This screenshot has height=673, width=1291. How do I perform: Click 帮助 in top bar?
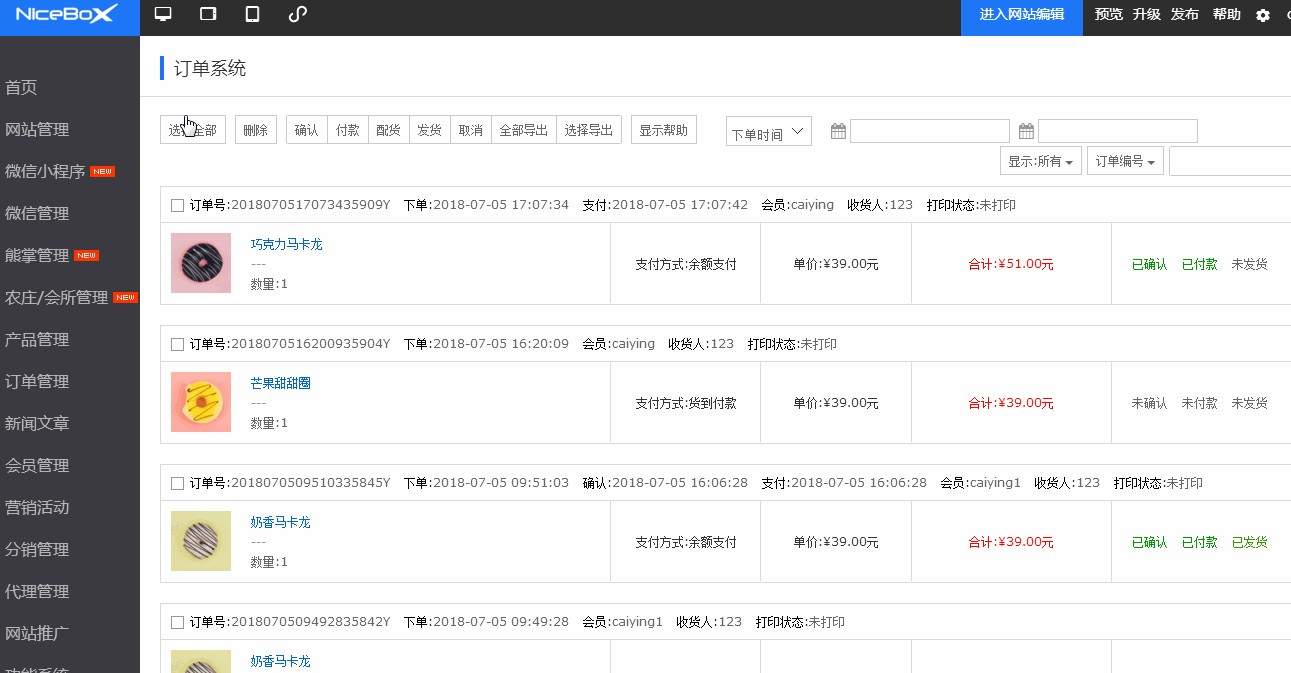(x=1227, y=15)
